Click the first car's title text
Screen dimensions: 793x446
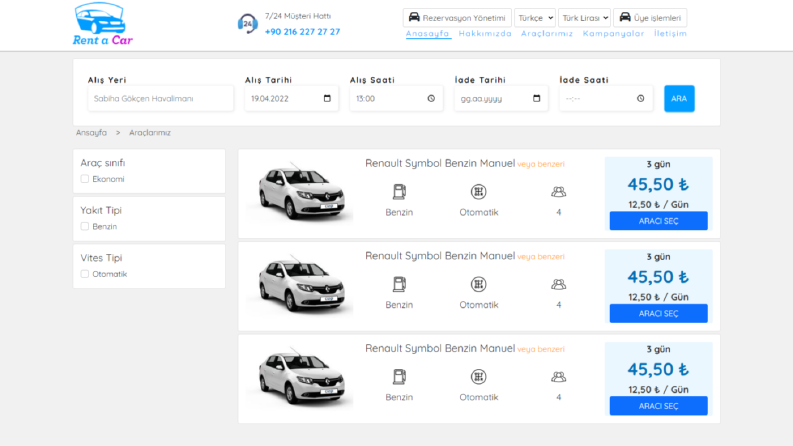click(x=440, y=163)
